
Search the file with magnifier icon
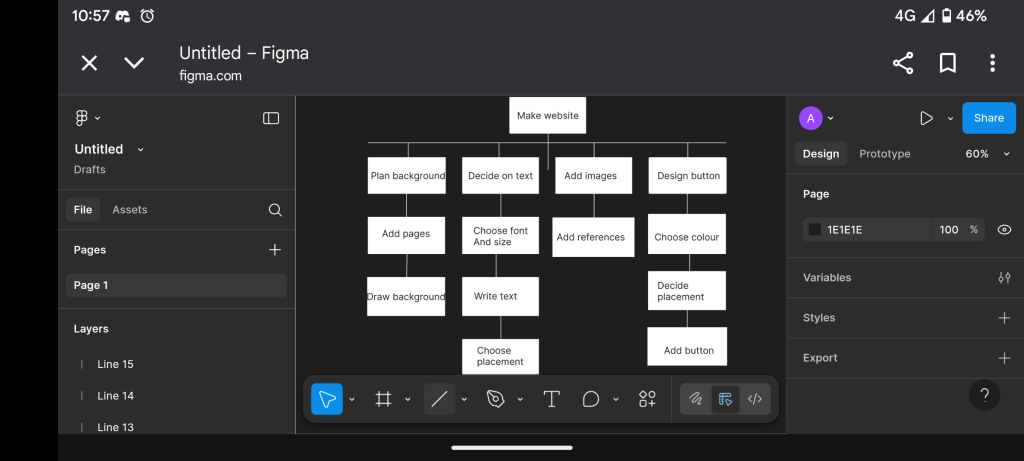275,210
